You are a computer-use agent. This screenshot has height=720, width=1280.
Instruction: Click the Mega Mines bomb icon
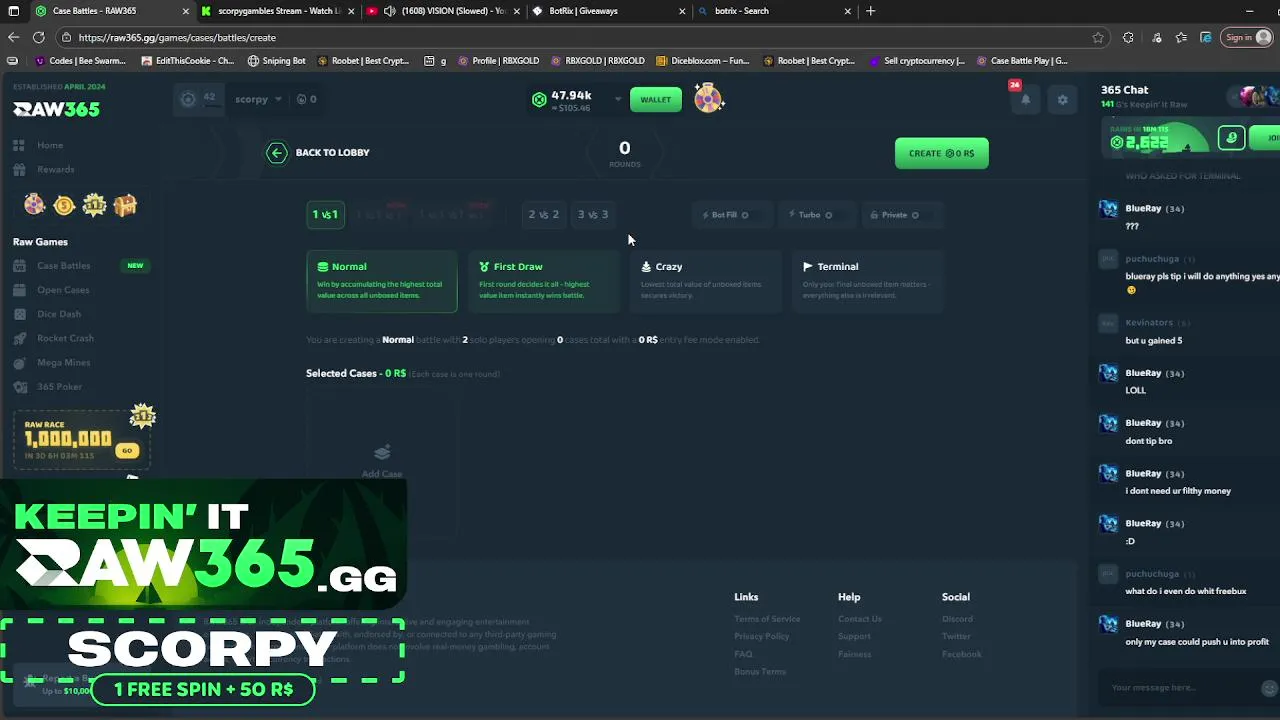19,362
